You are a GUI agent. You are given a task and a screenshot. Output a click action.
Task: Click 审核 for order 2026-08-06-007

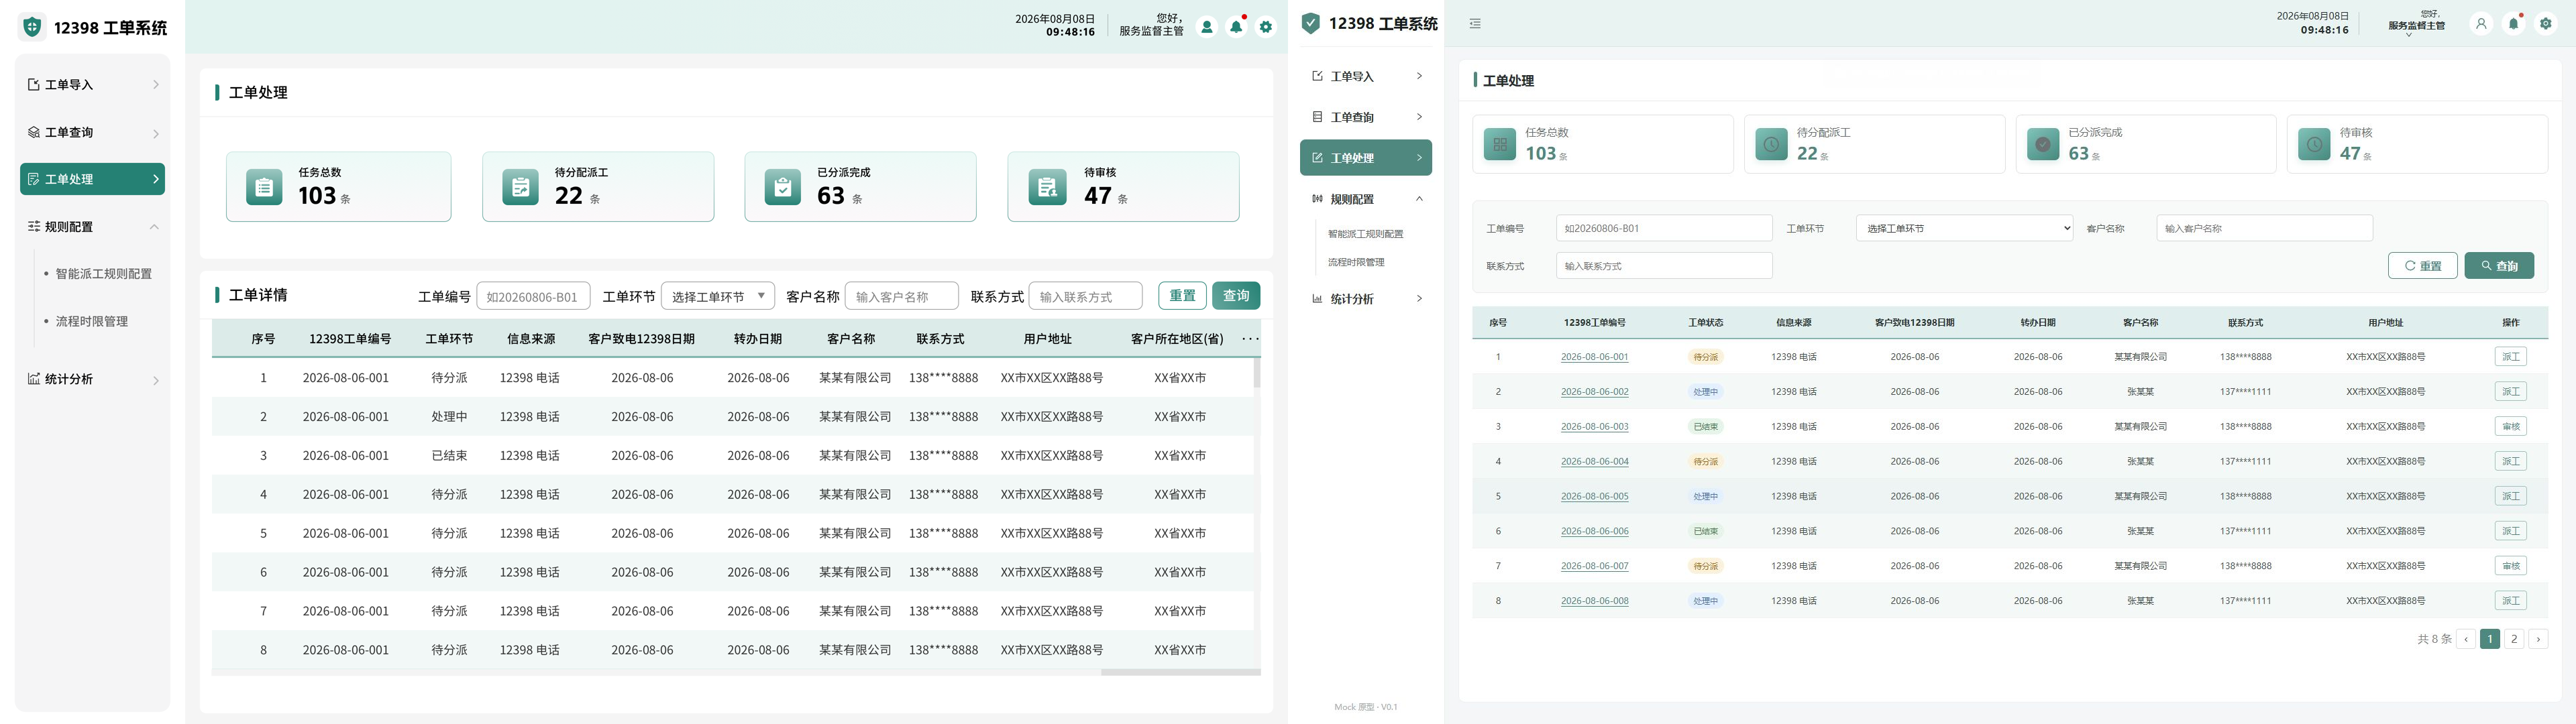[2510, 566]
